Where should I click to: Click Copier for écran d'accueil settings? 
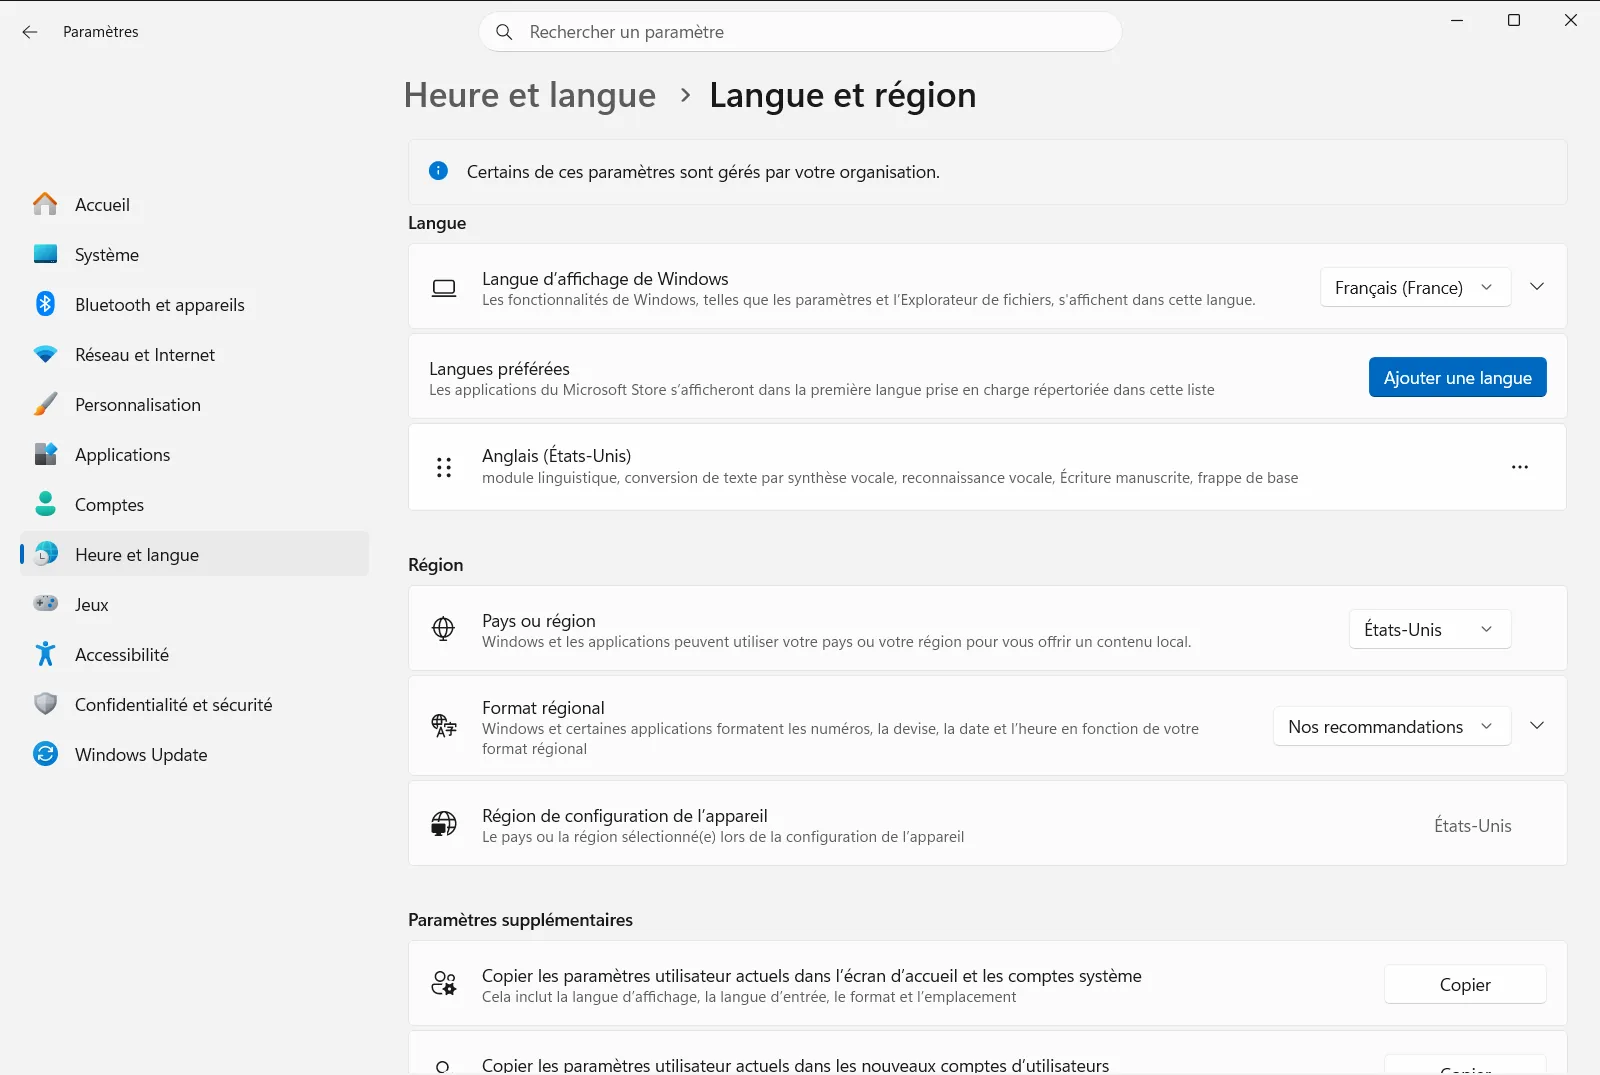[x=1465, y=984]
